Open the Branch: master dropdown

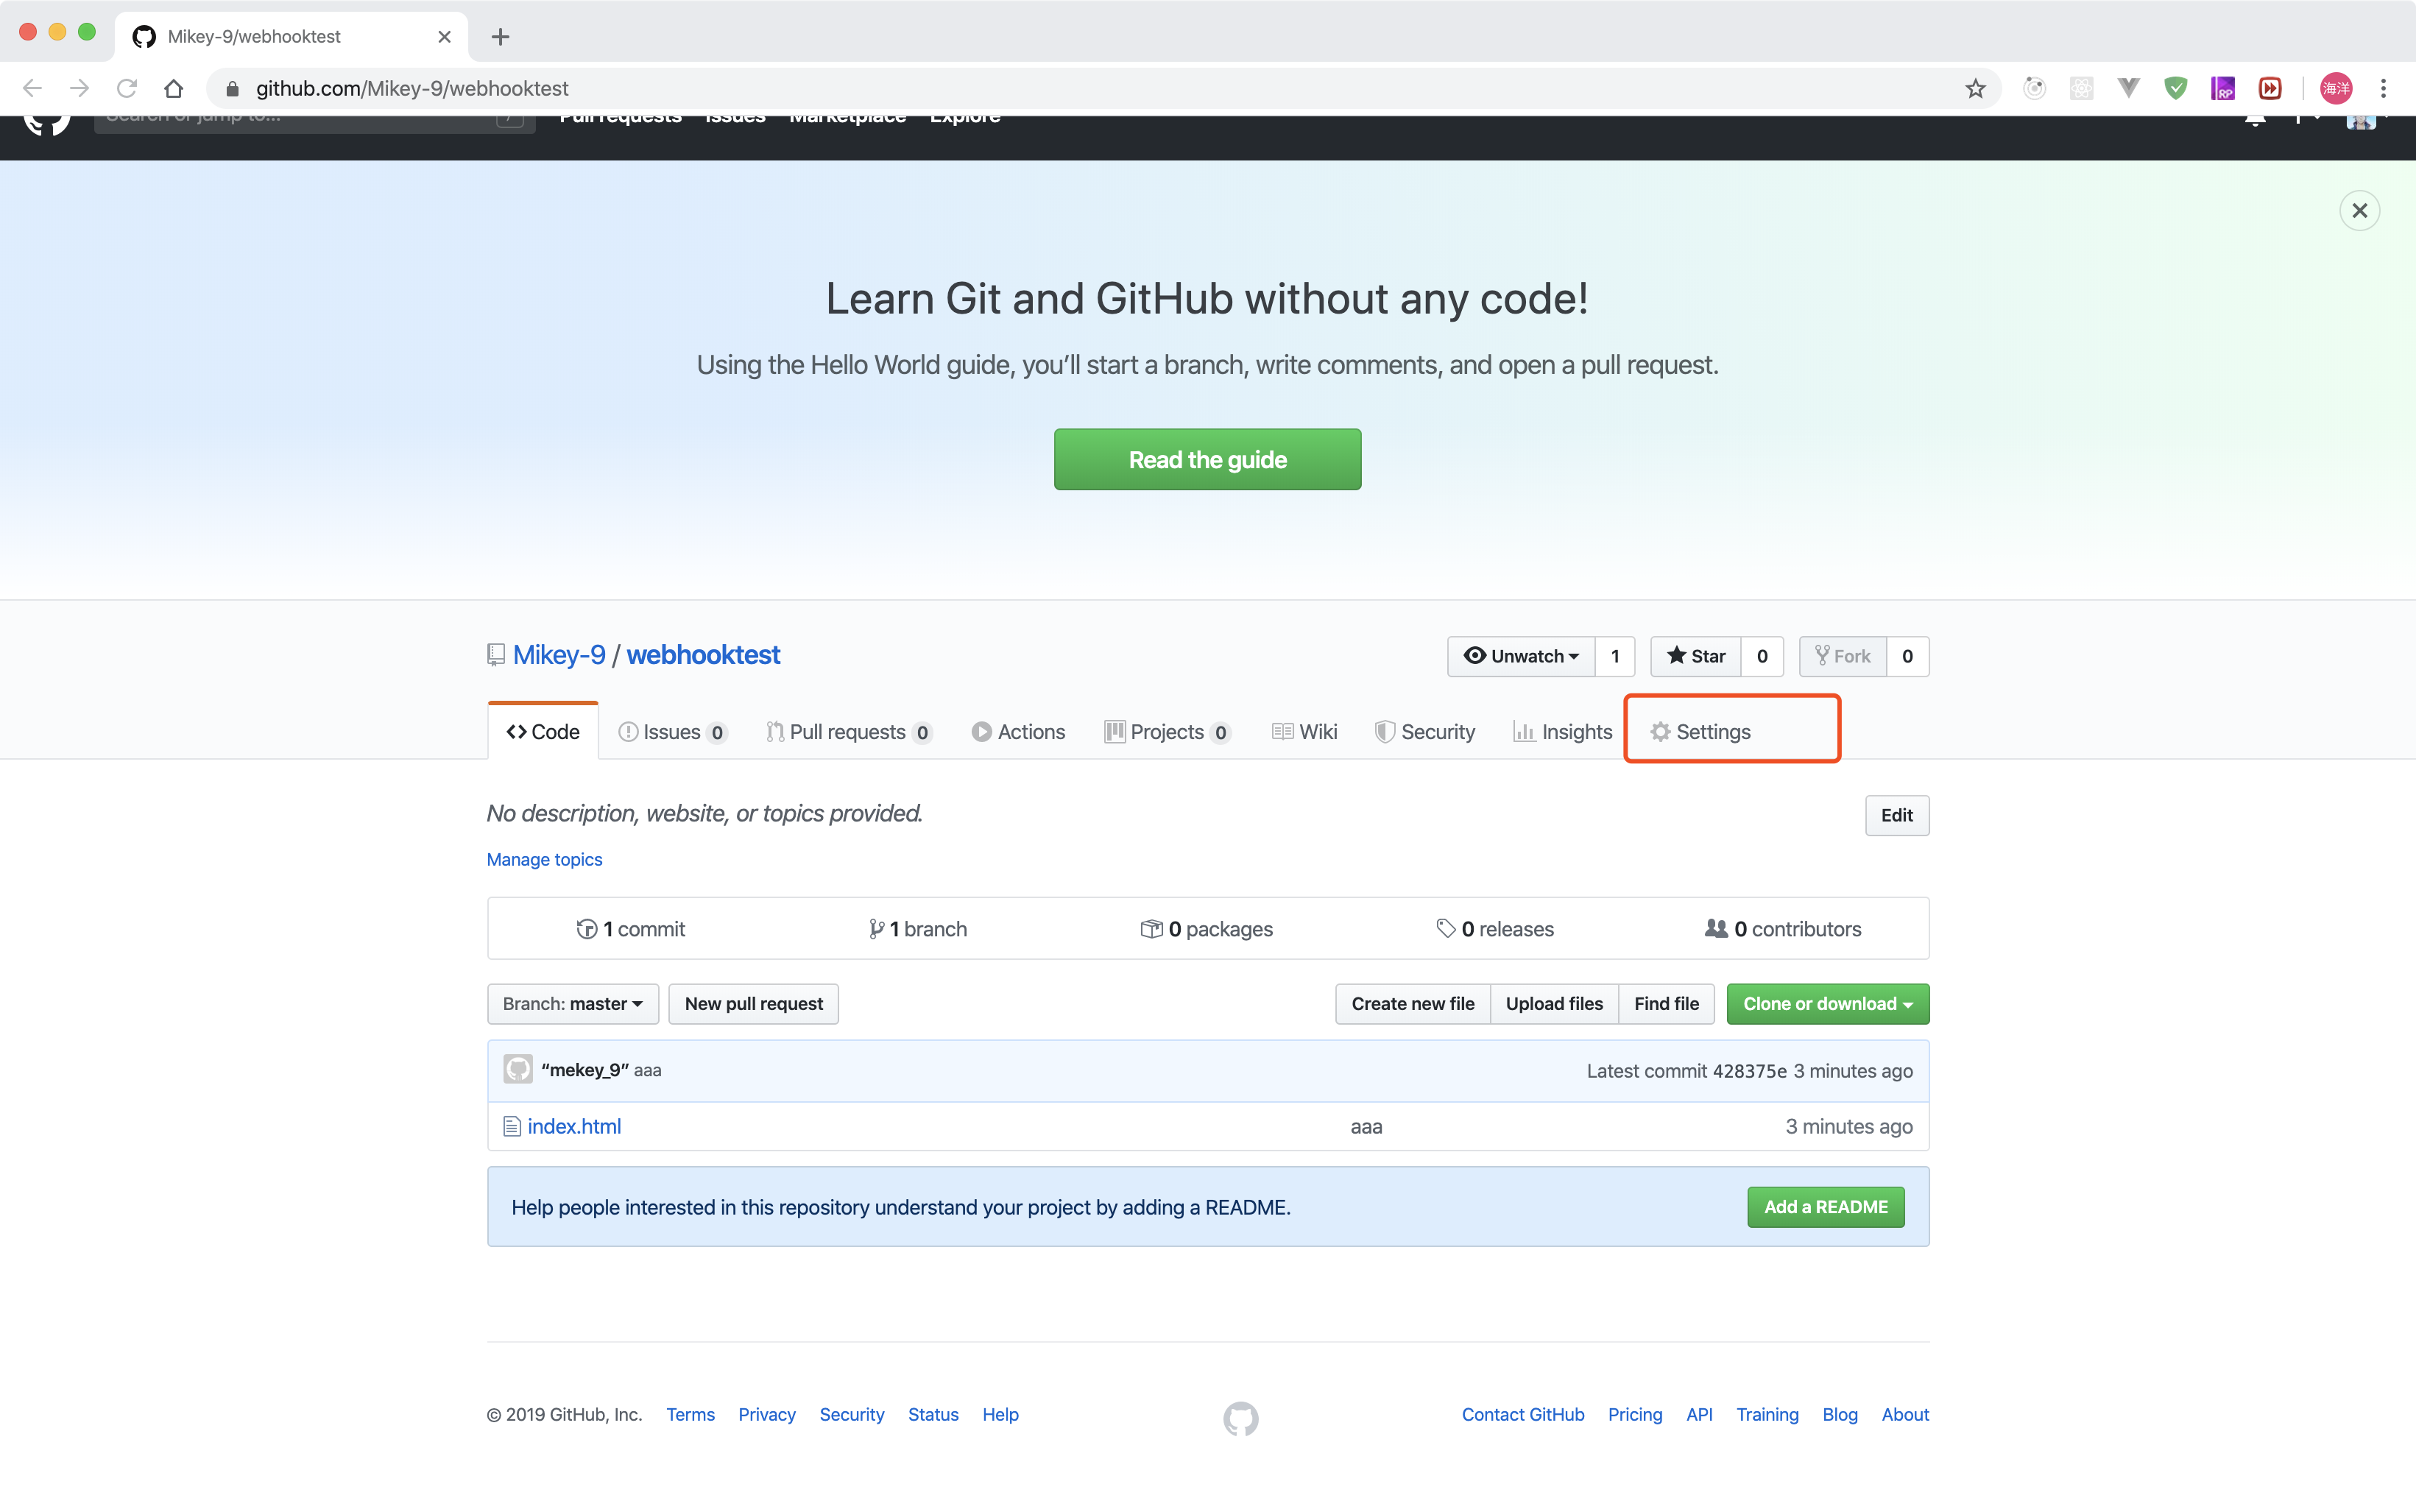[573, 1003]
